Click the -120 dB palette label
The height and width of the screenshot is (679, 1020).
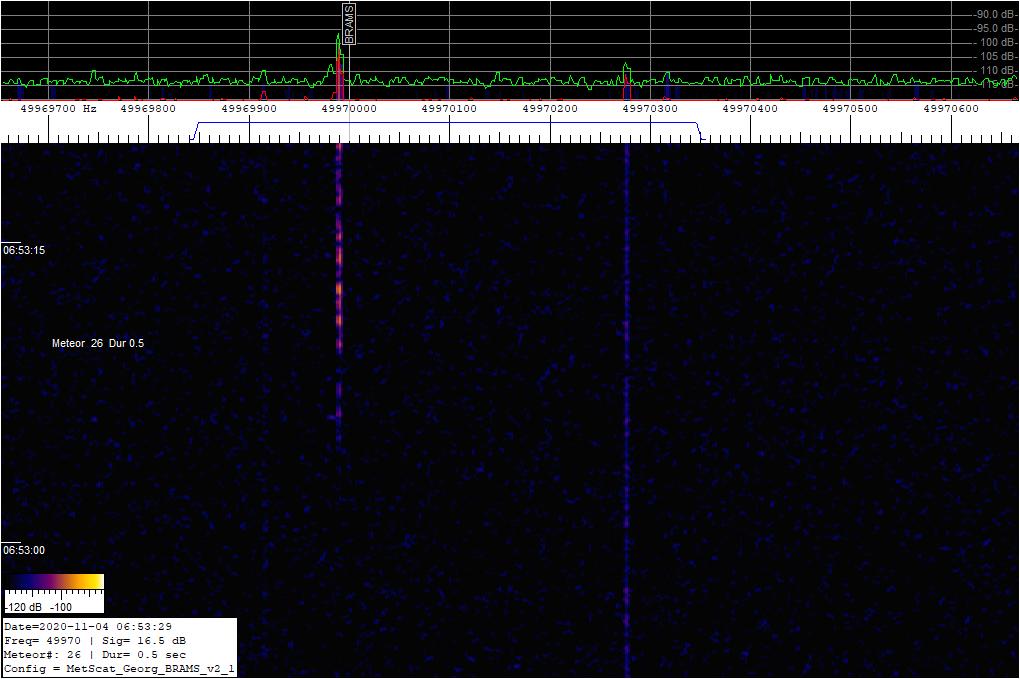coord(23,607)
